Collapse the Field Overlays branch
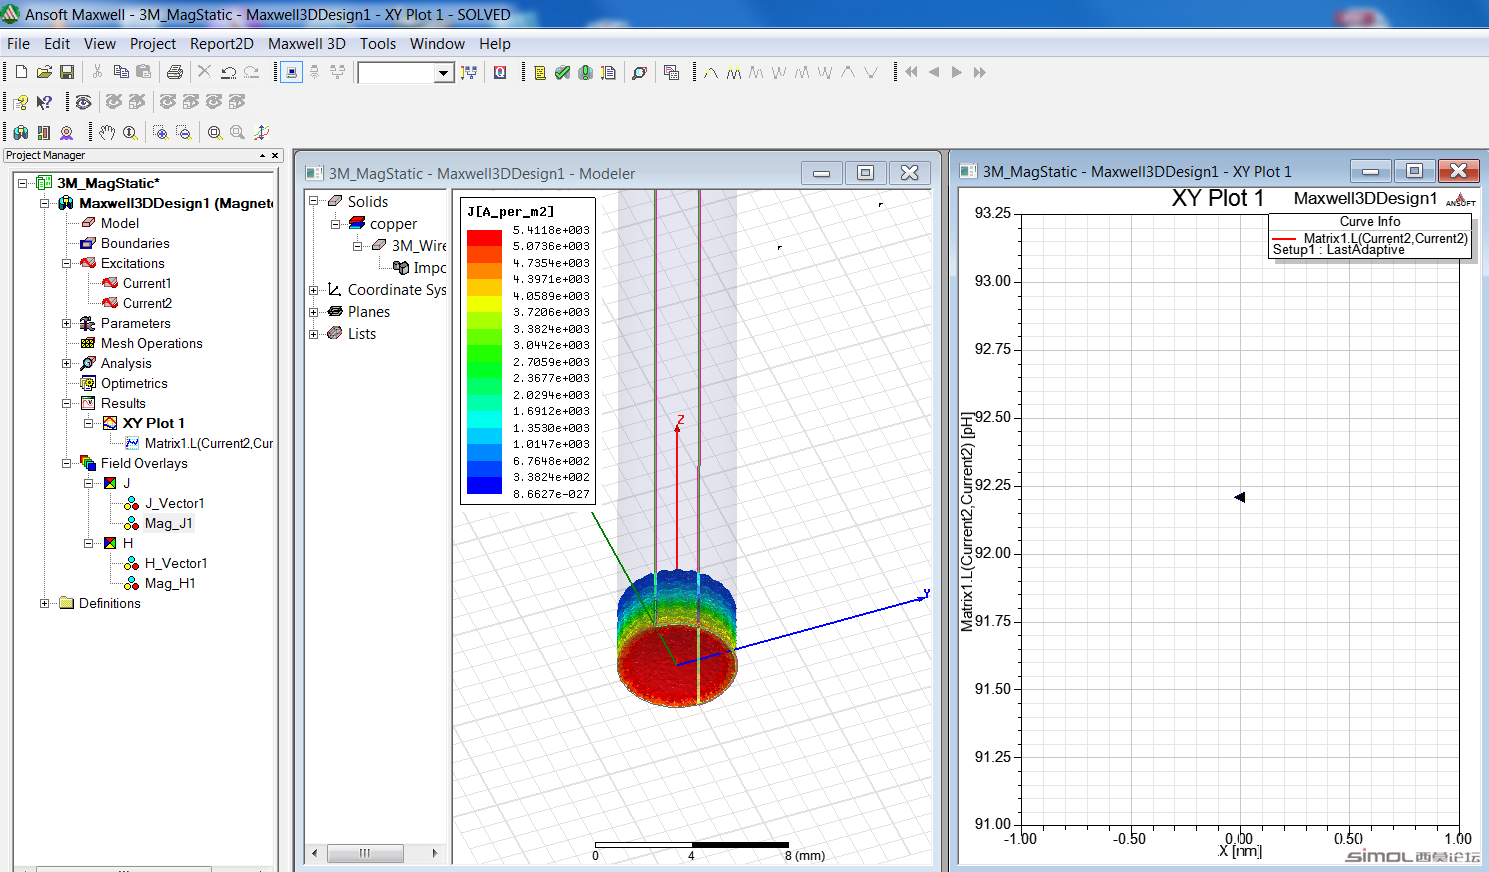The height and width of the screenshot is (872, 1489). (67, 463)
